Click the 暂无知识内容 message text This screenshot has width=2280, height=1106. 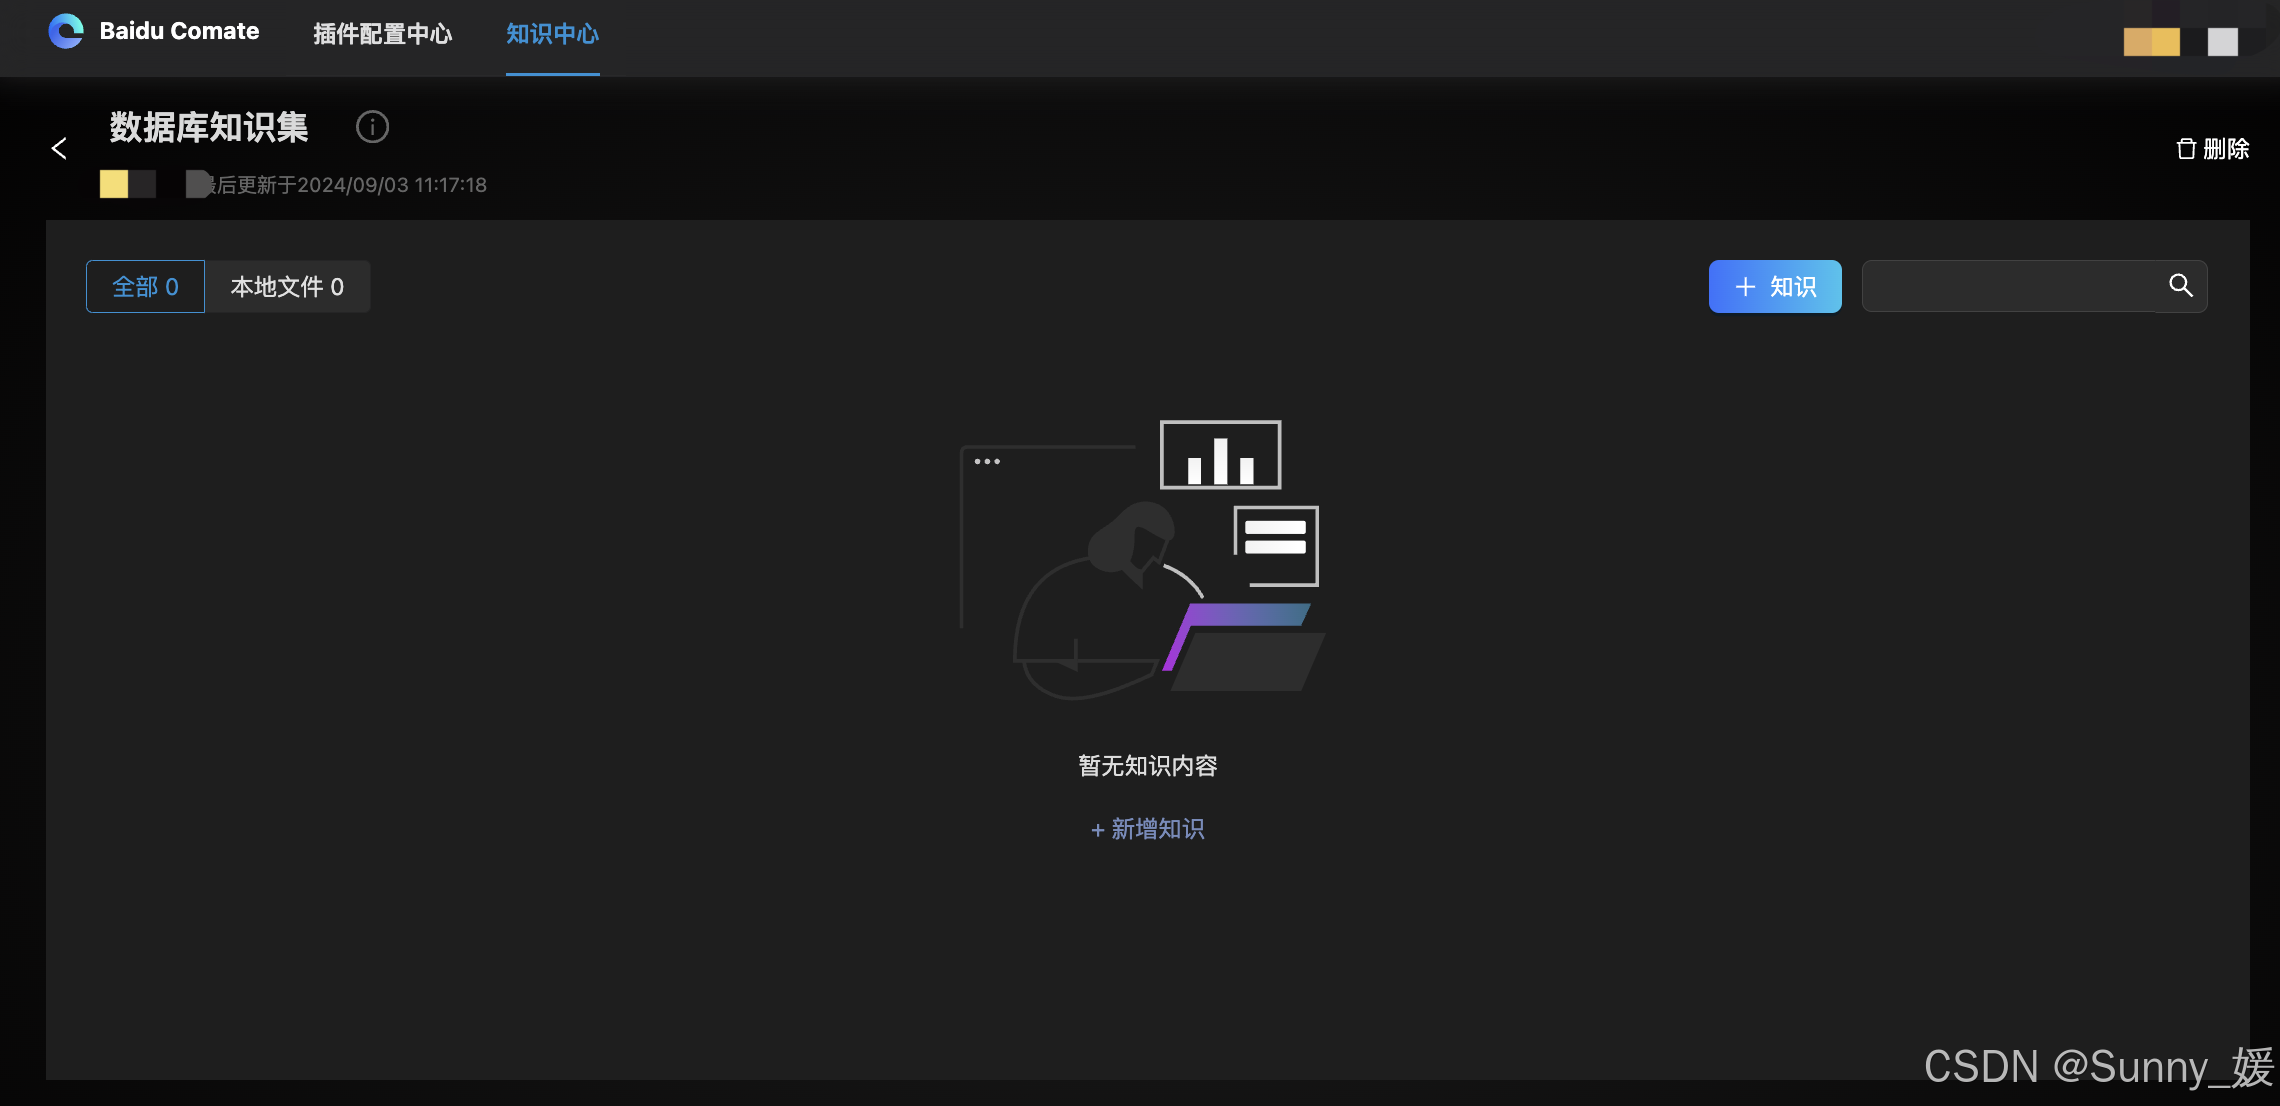(1147, 766)
